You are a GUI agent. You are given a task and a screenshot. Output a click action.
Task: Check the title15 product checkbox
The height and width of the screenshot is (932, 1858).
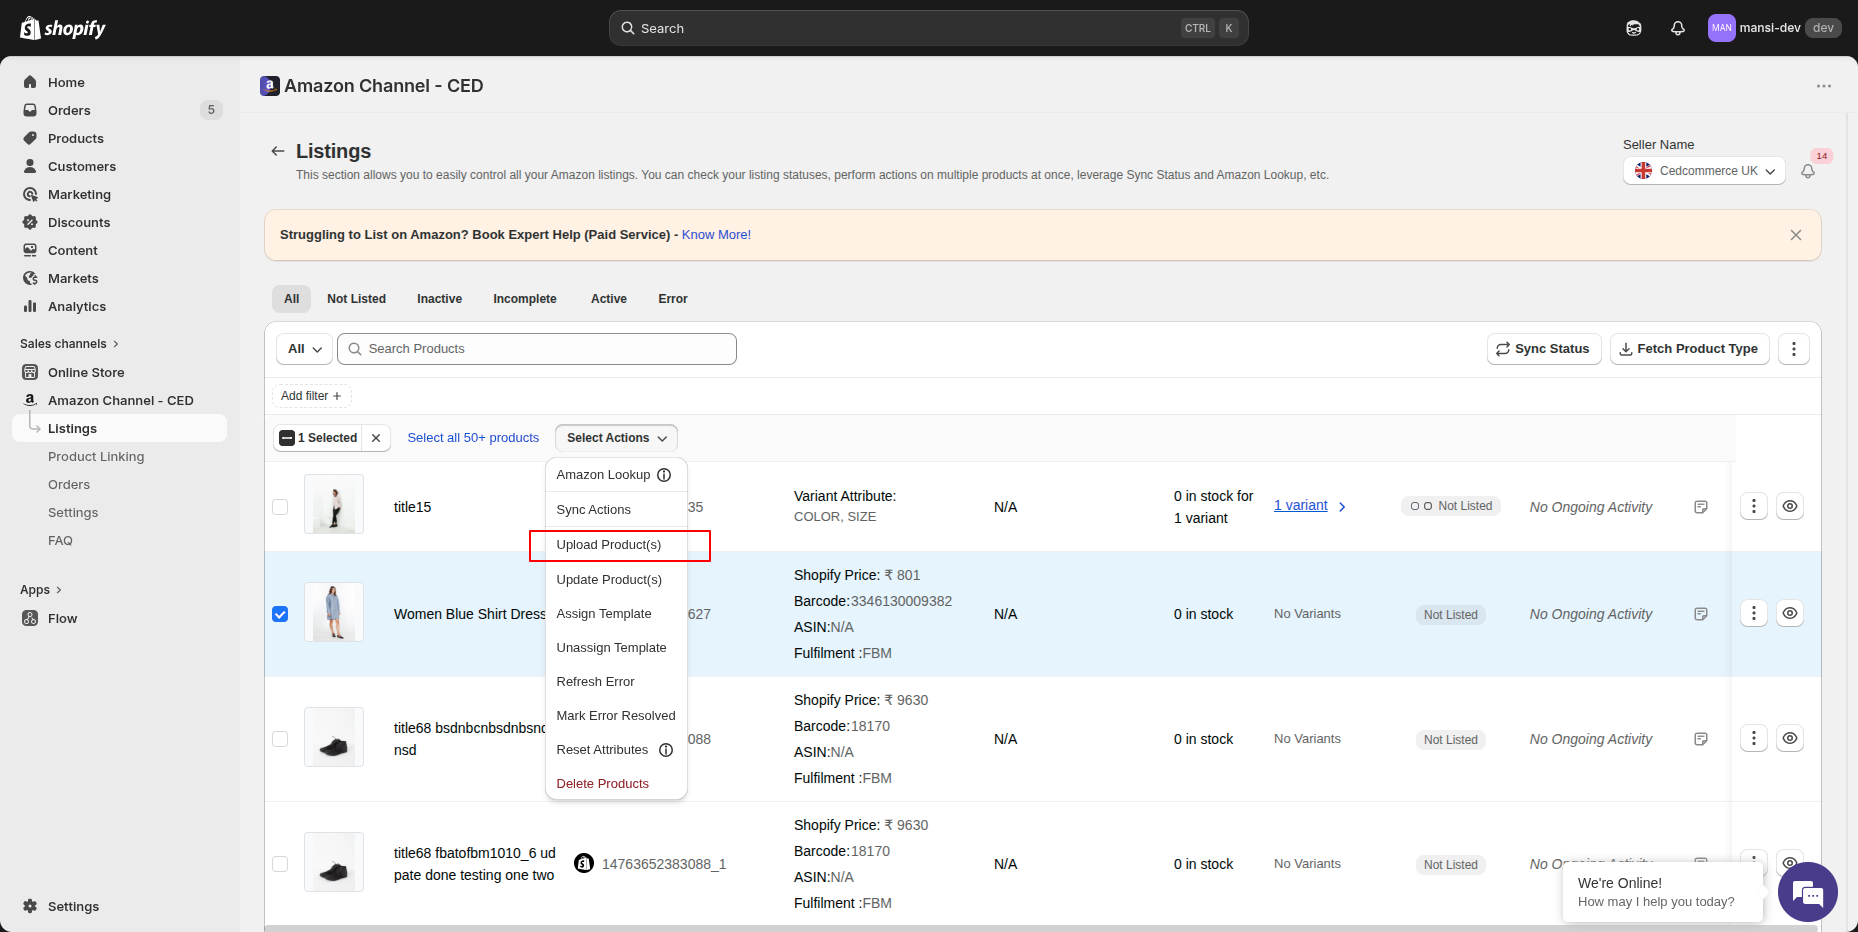[x=280, y=507]
